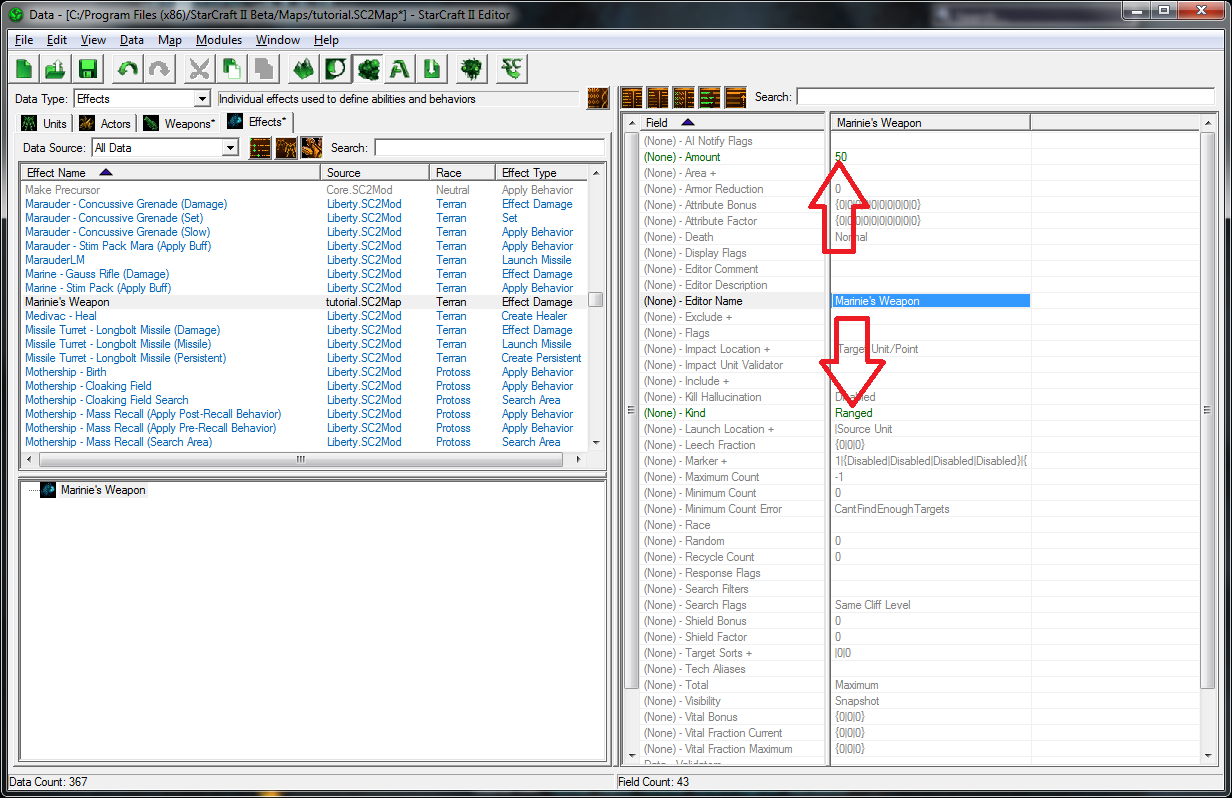Click the middle orange icon beside Data Source
This screenshot has height=798, width=1232.
tap(286, 147)
